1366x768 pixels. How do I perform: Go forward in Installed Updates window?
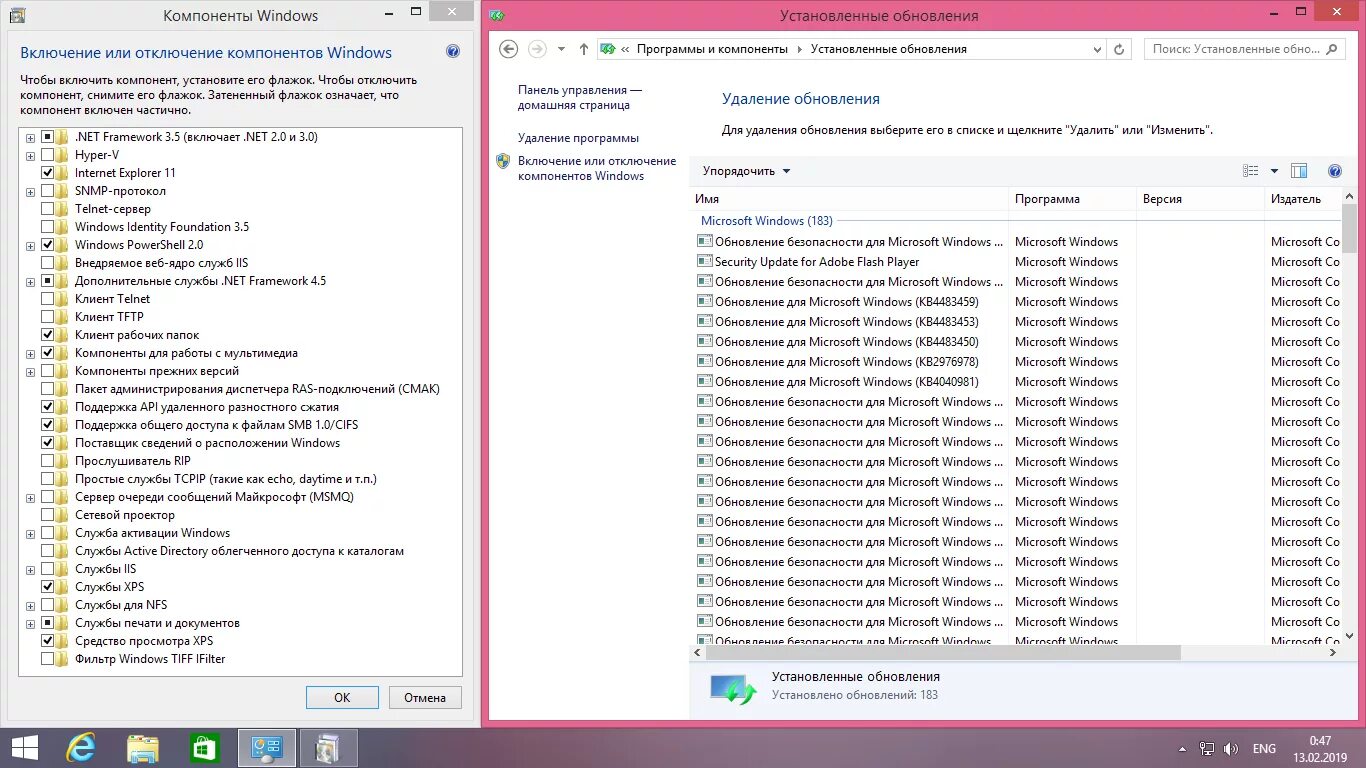click(x=537, y=49)
